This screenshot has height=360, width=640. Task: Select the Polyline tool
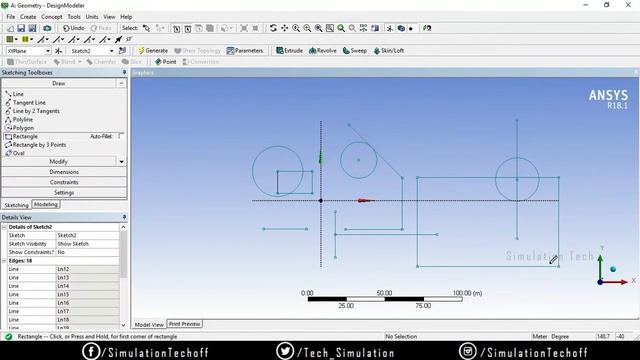pyautogui.click(x=19, y=120)
